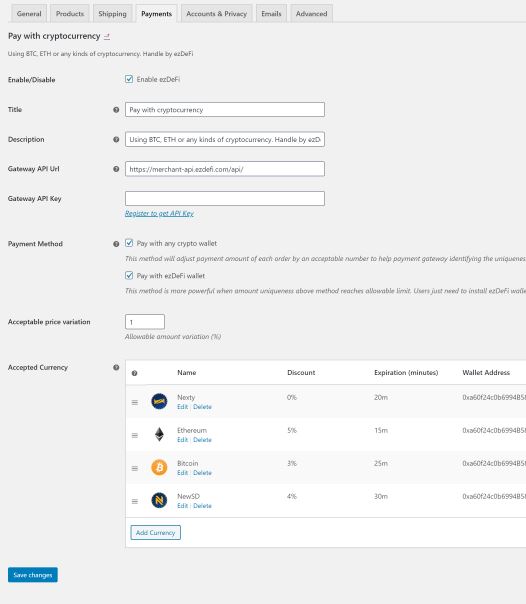This screenshot has width=526, height=604.
Task: Click the Bitcoin 25m expiration value
Action: [x=381, y=463]
